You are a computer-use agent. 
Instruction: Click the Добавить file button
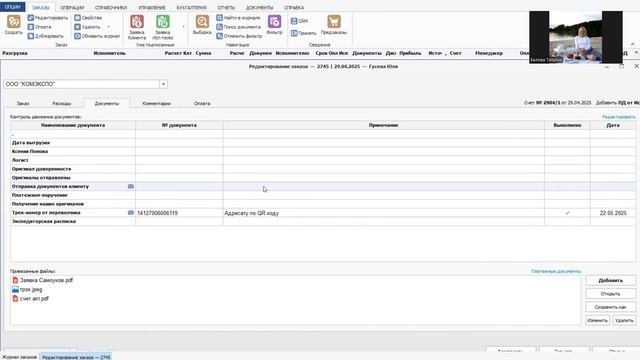[x=611, y=280]
